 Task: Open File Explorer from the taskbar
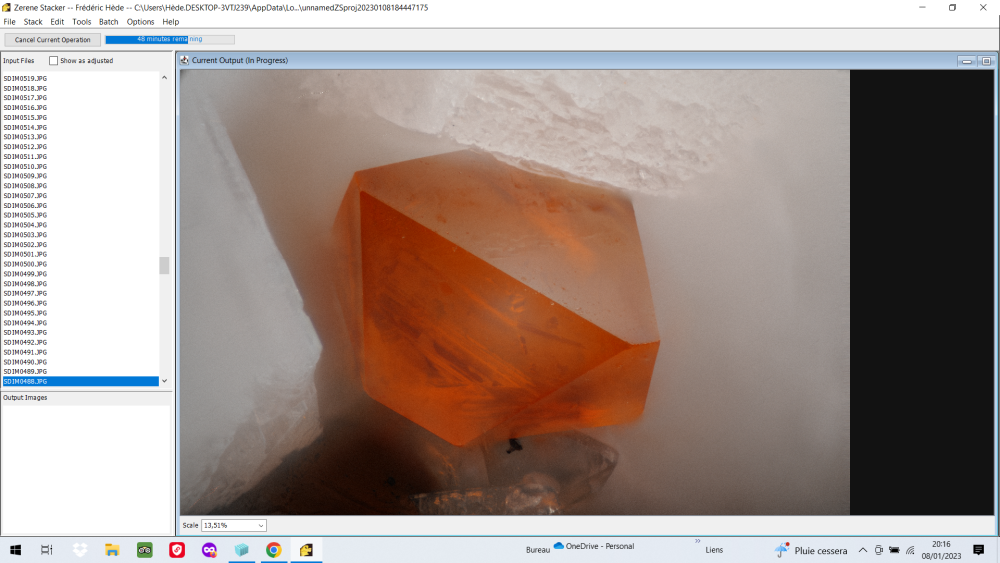112,550
